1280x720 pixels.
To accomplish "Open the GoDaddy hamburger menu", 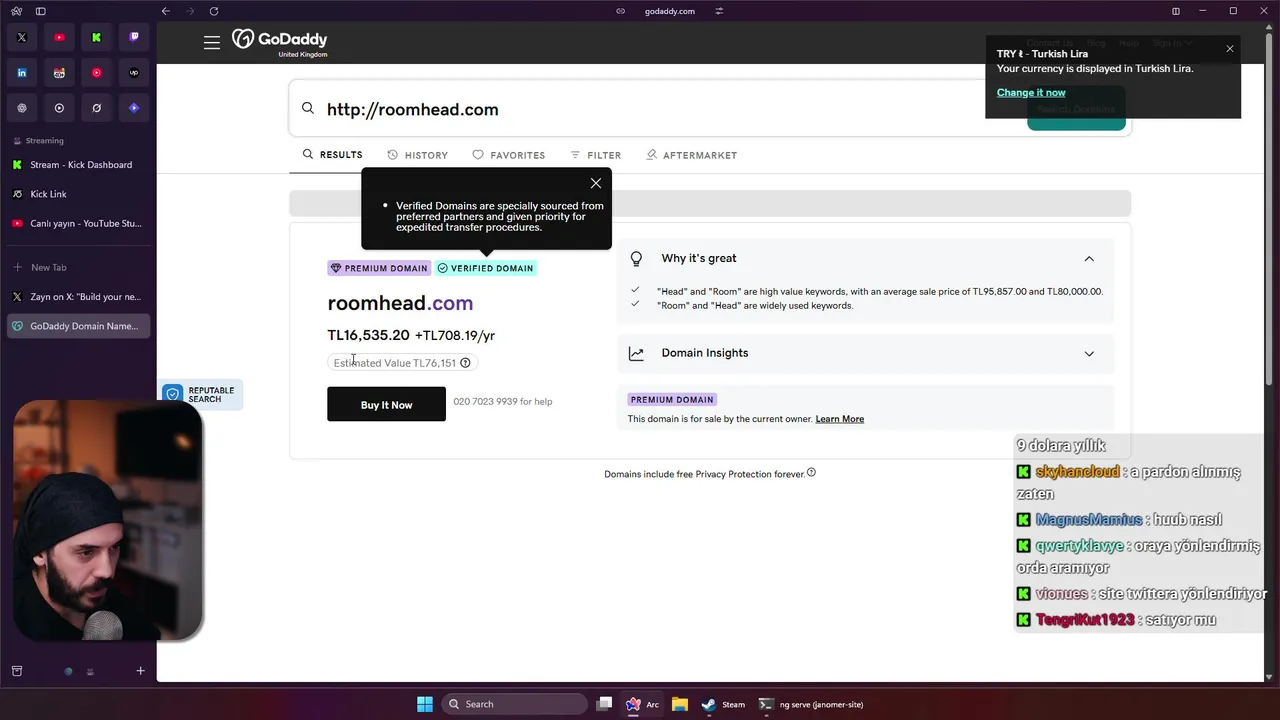I will click(x=211, y=43).
